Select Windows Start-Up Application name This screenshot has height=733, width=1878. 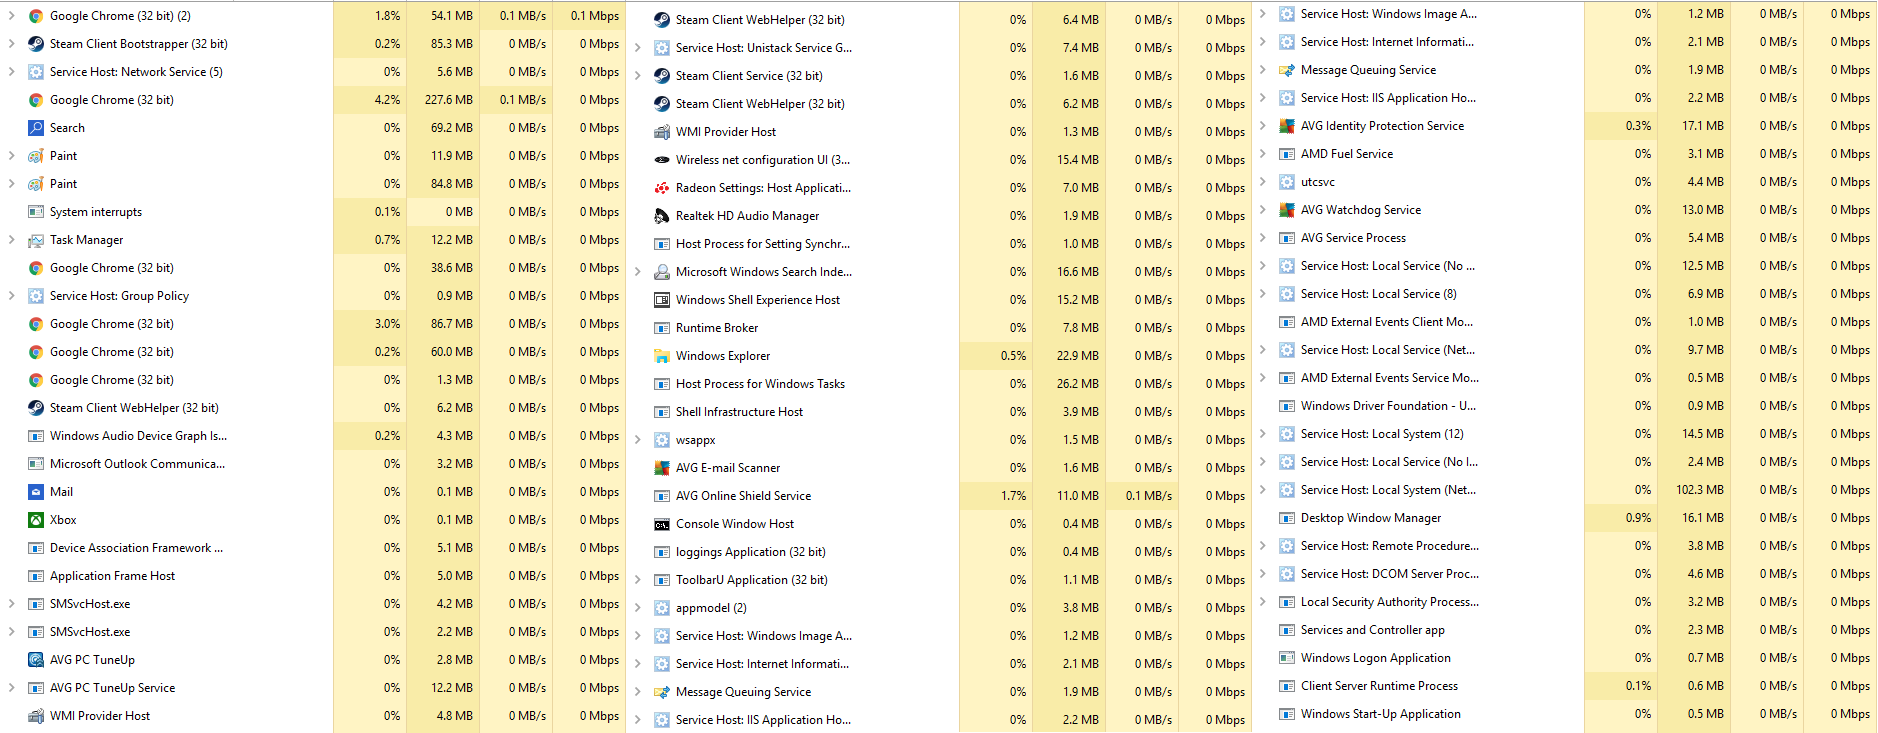(1380, 714)
